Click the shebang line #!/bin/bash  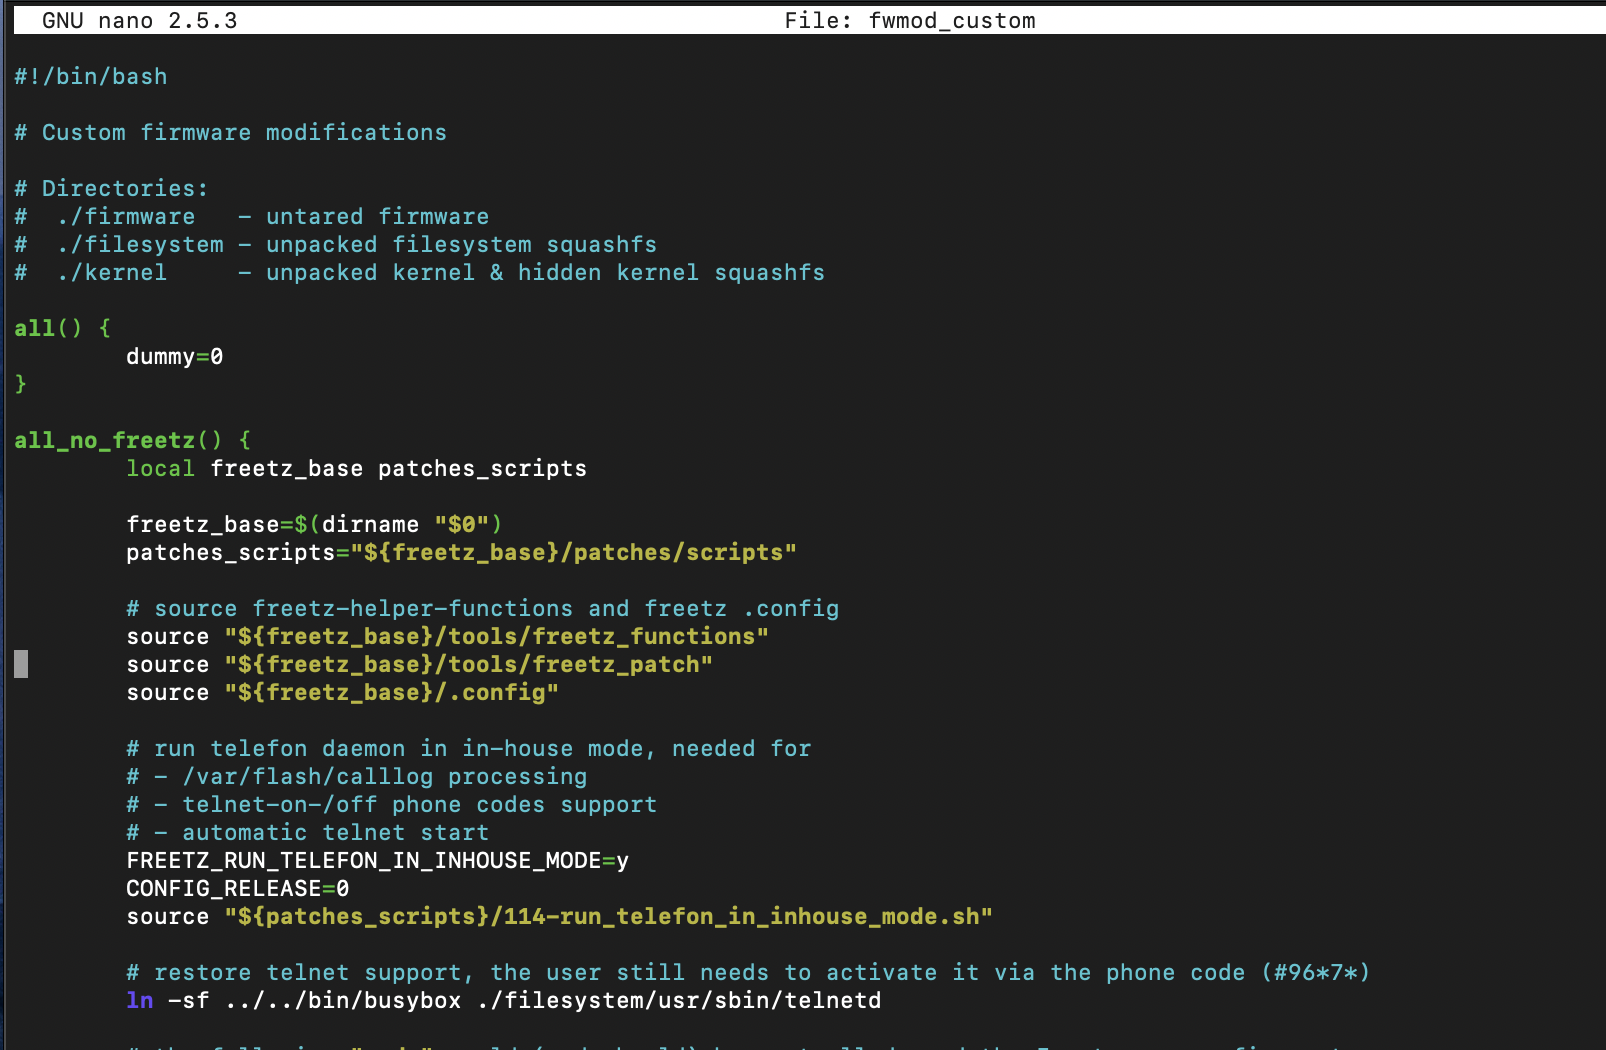click(x=91, y=77)
